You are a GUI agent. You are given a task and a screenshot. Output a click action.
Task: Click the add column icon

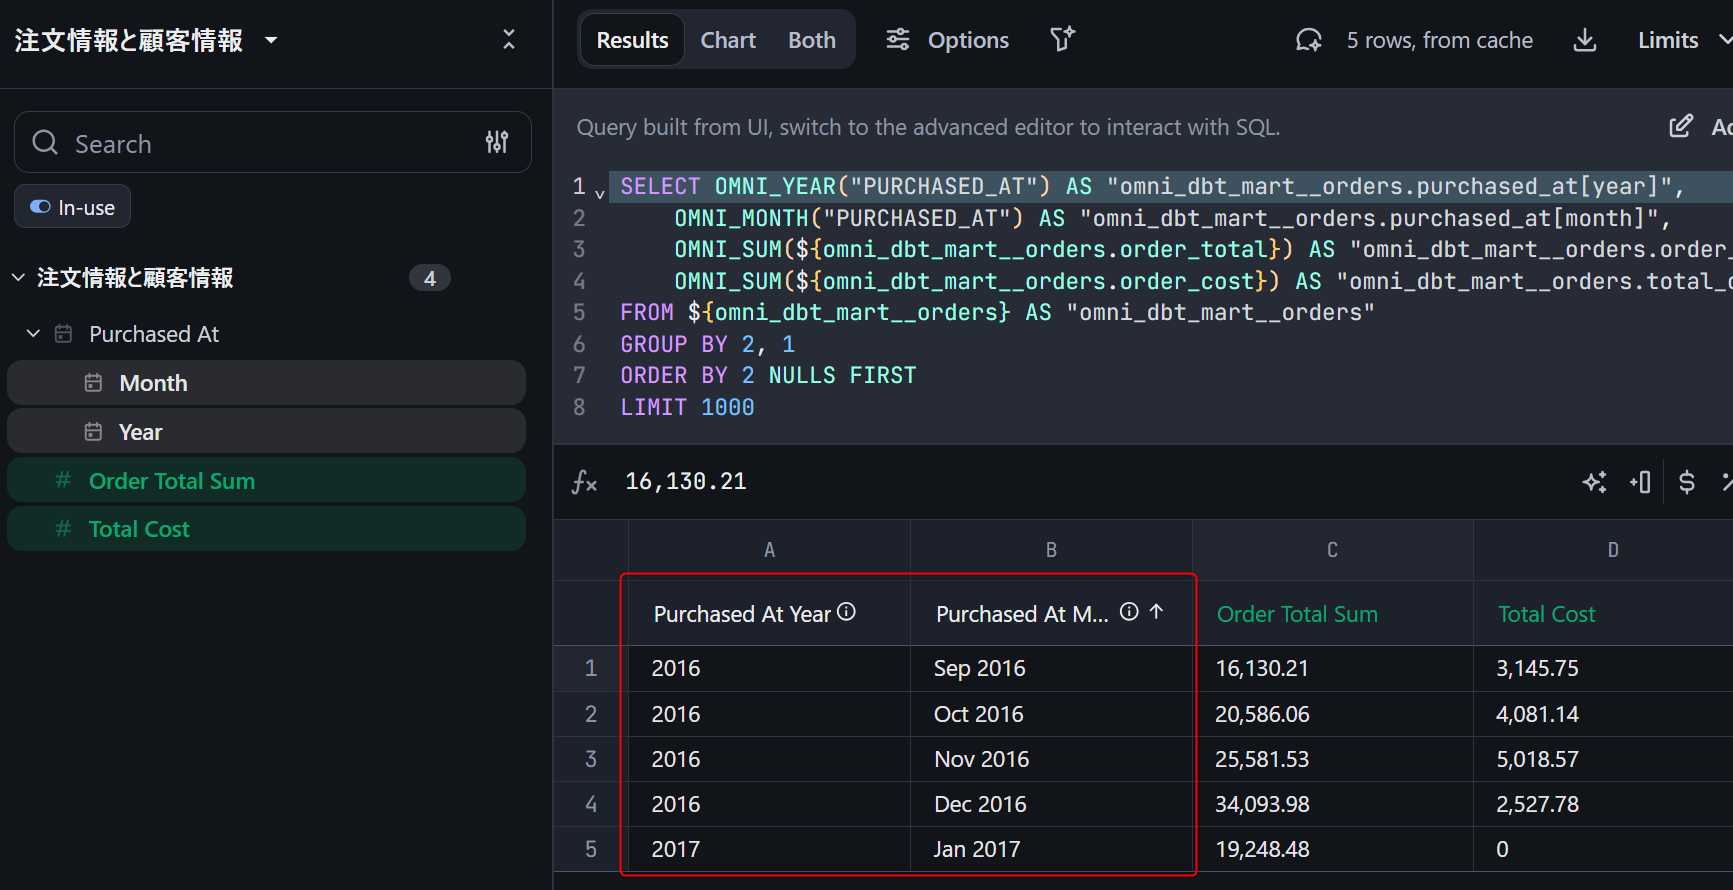[1640, 482]
